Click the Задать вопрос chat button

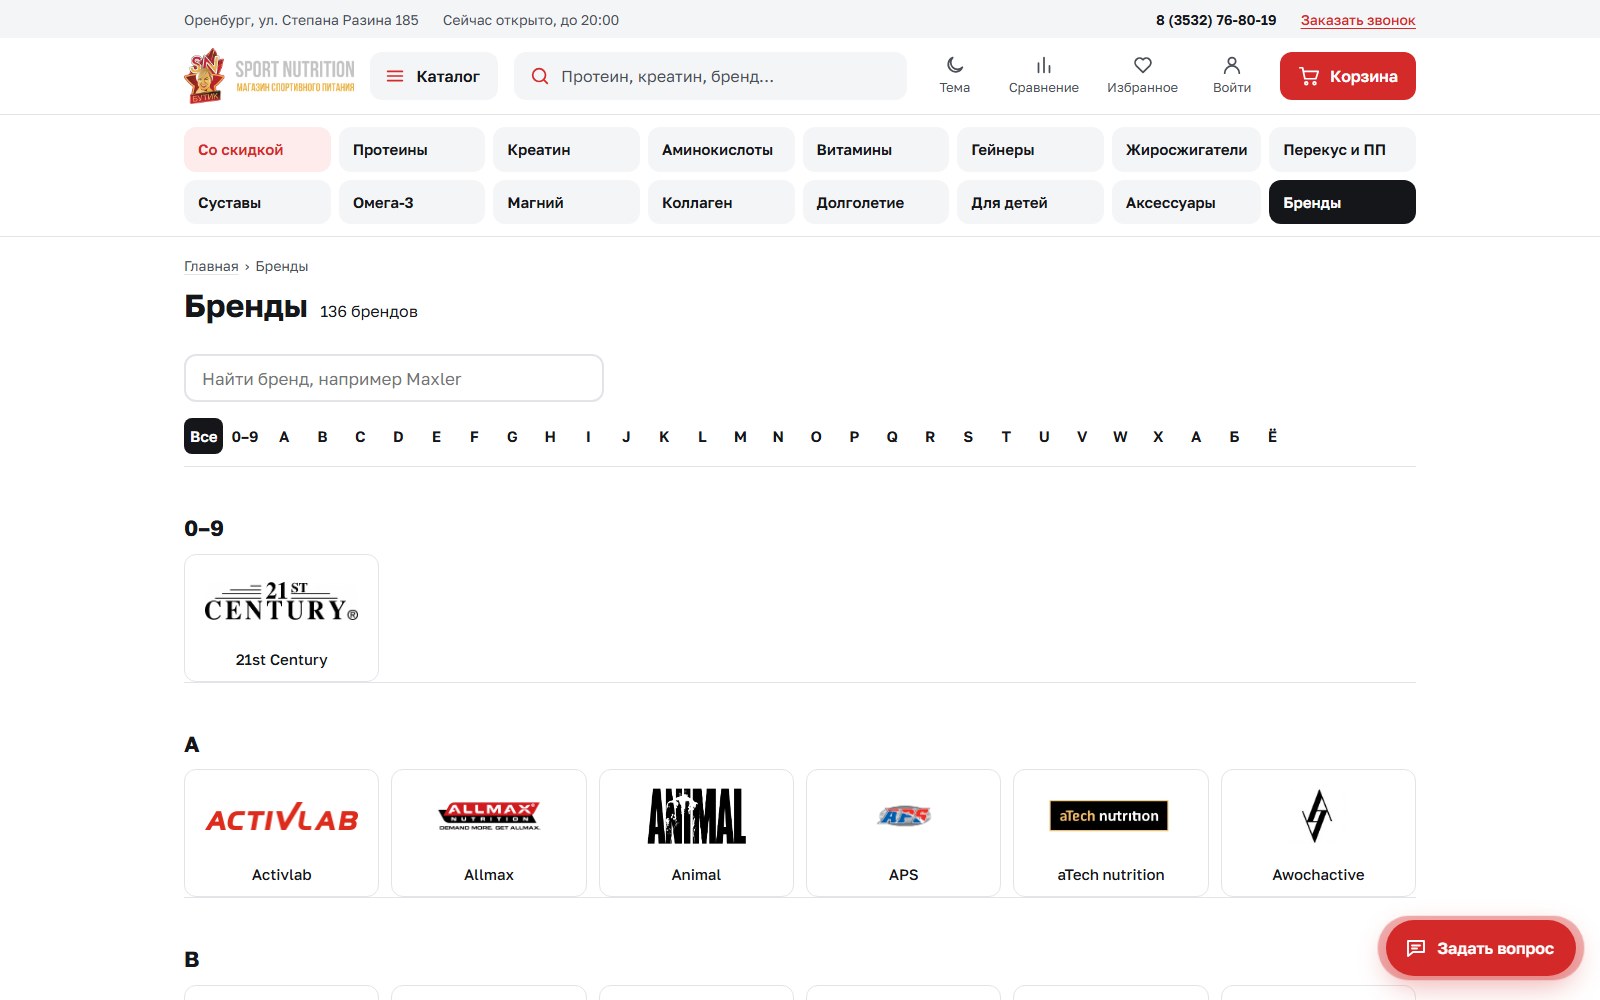pyautogui.click(x=1480, y=948)
